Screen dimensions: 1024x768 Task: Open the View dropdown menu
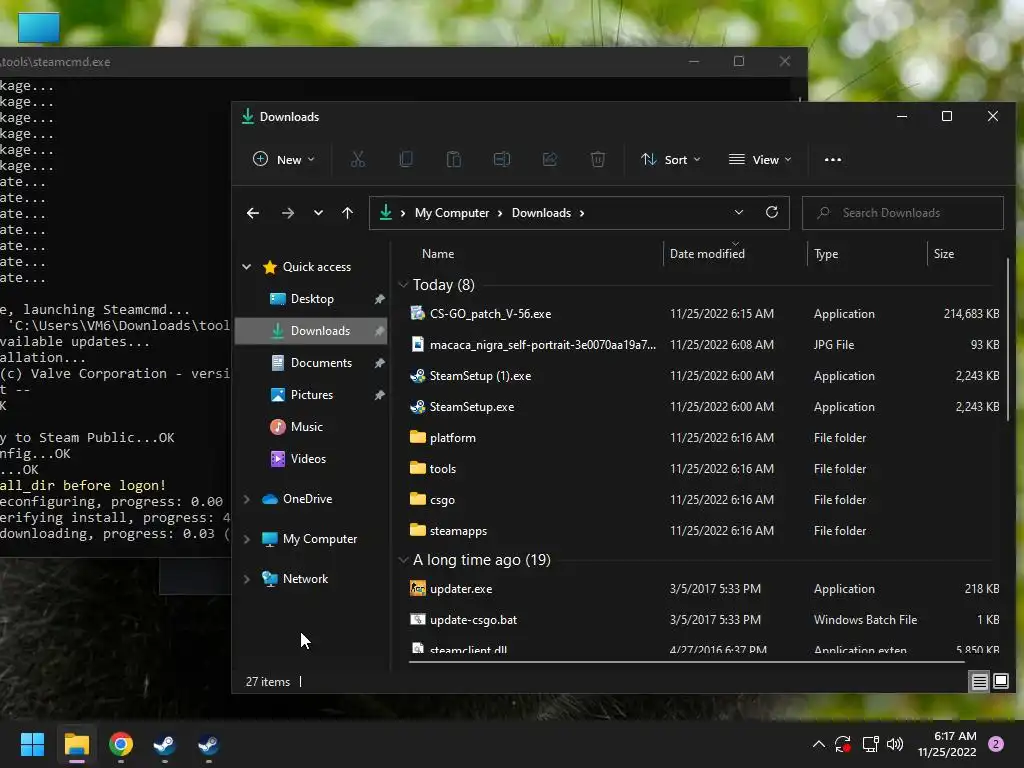(x=760, y=159)
